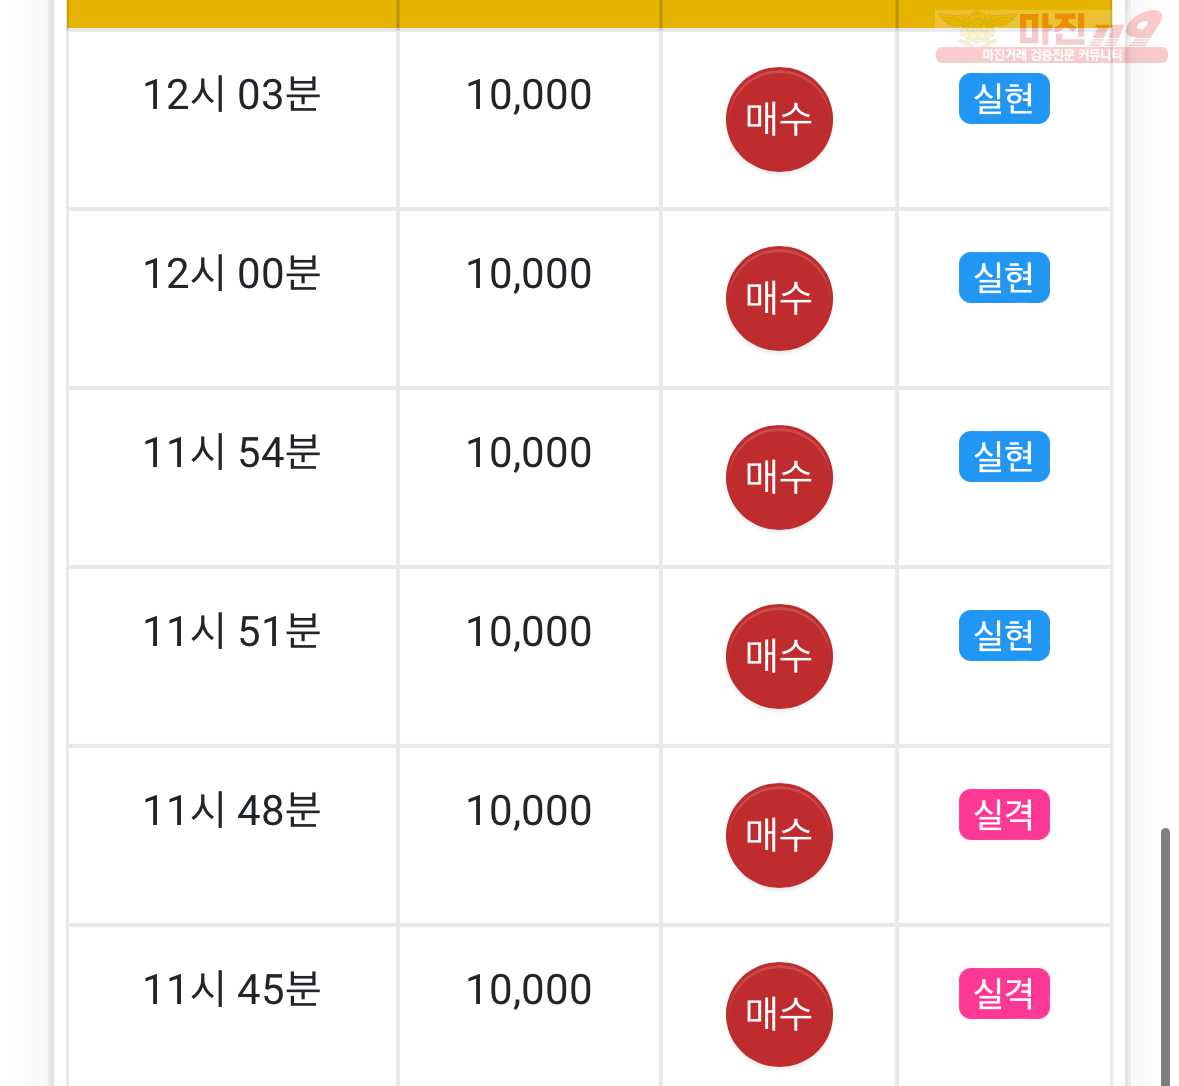The height and width of the screenshot is (1086, 1179).
Task: Click the pink 실격 badge at 11시 45분
Action: click(x=1004, y=993)
